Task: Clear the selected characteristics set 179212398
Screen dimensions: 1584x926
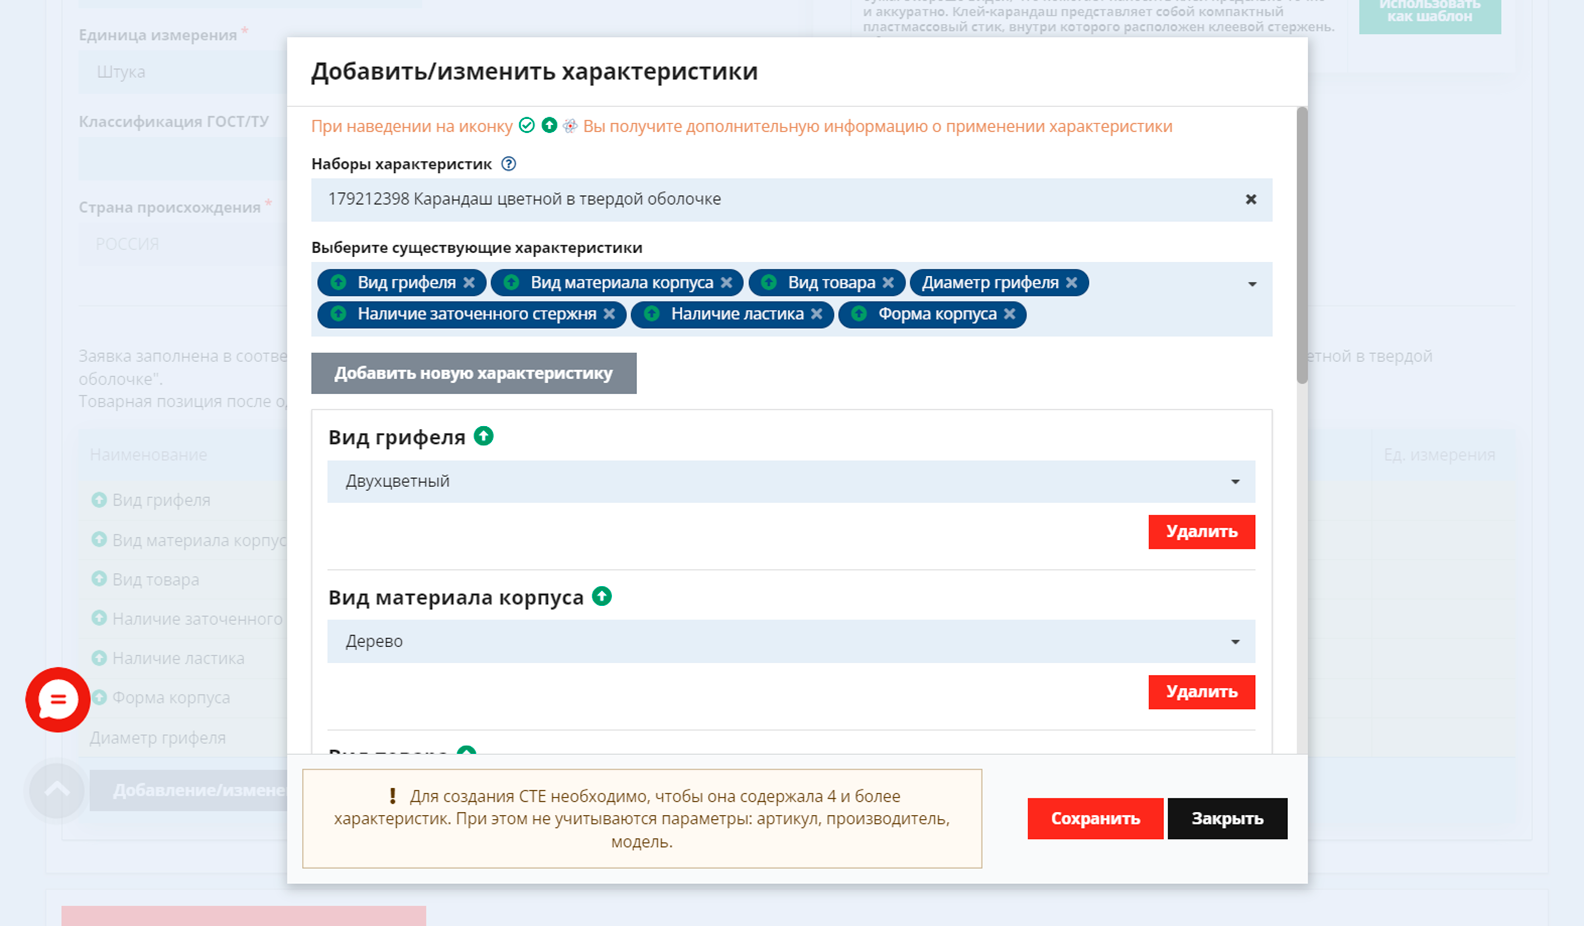Action: pyautogui.click(x=1251, y=199)
